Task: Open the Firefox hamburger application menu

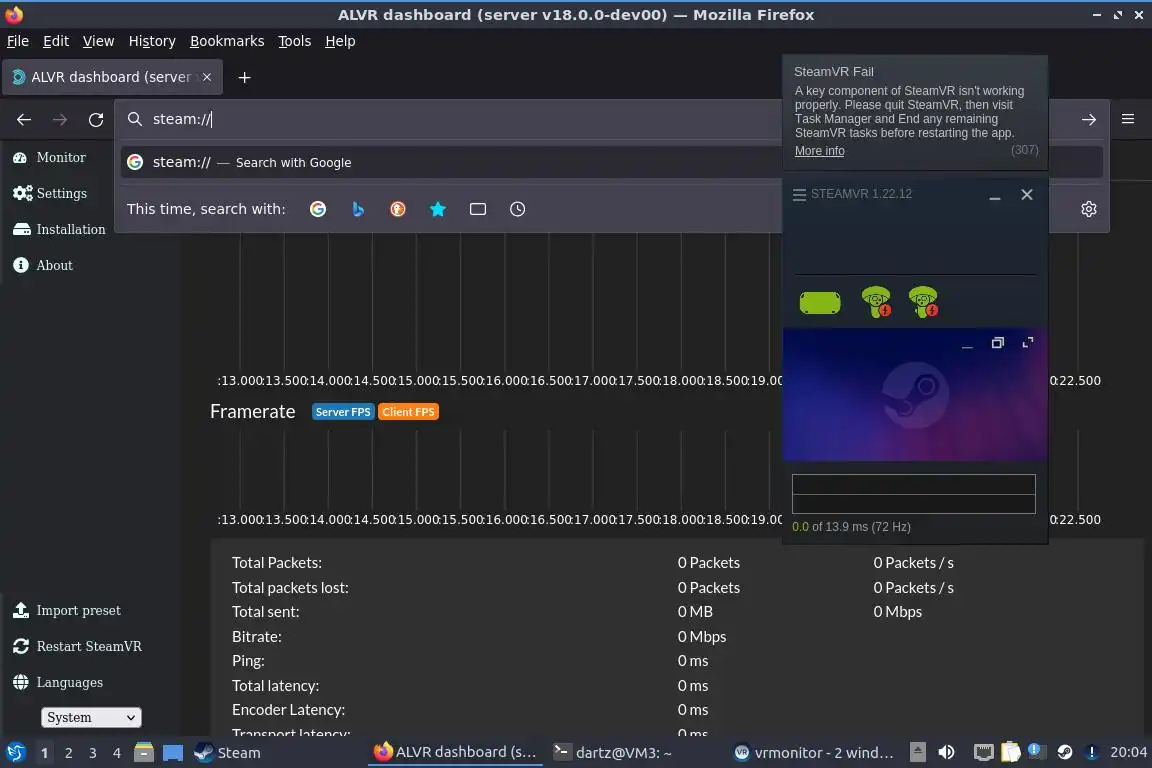Action: coord(1128,119)
